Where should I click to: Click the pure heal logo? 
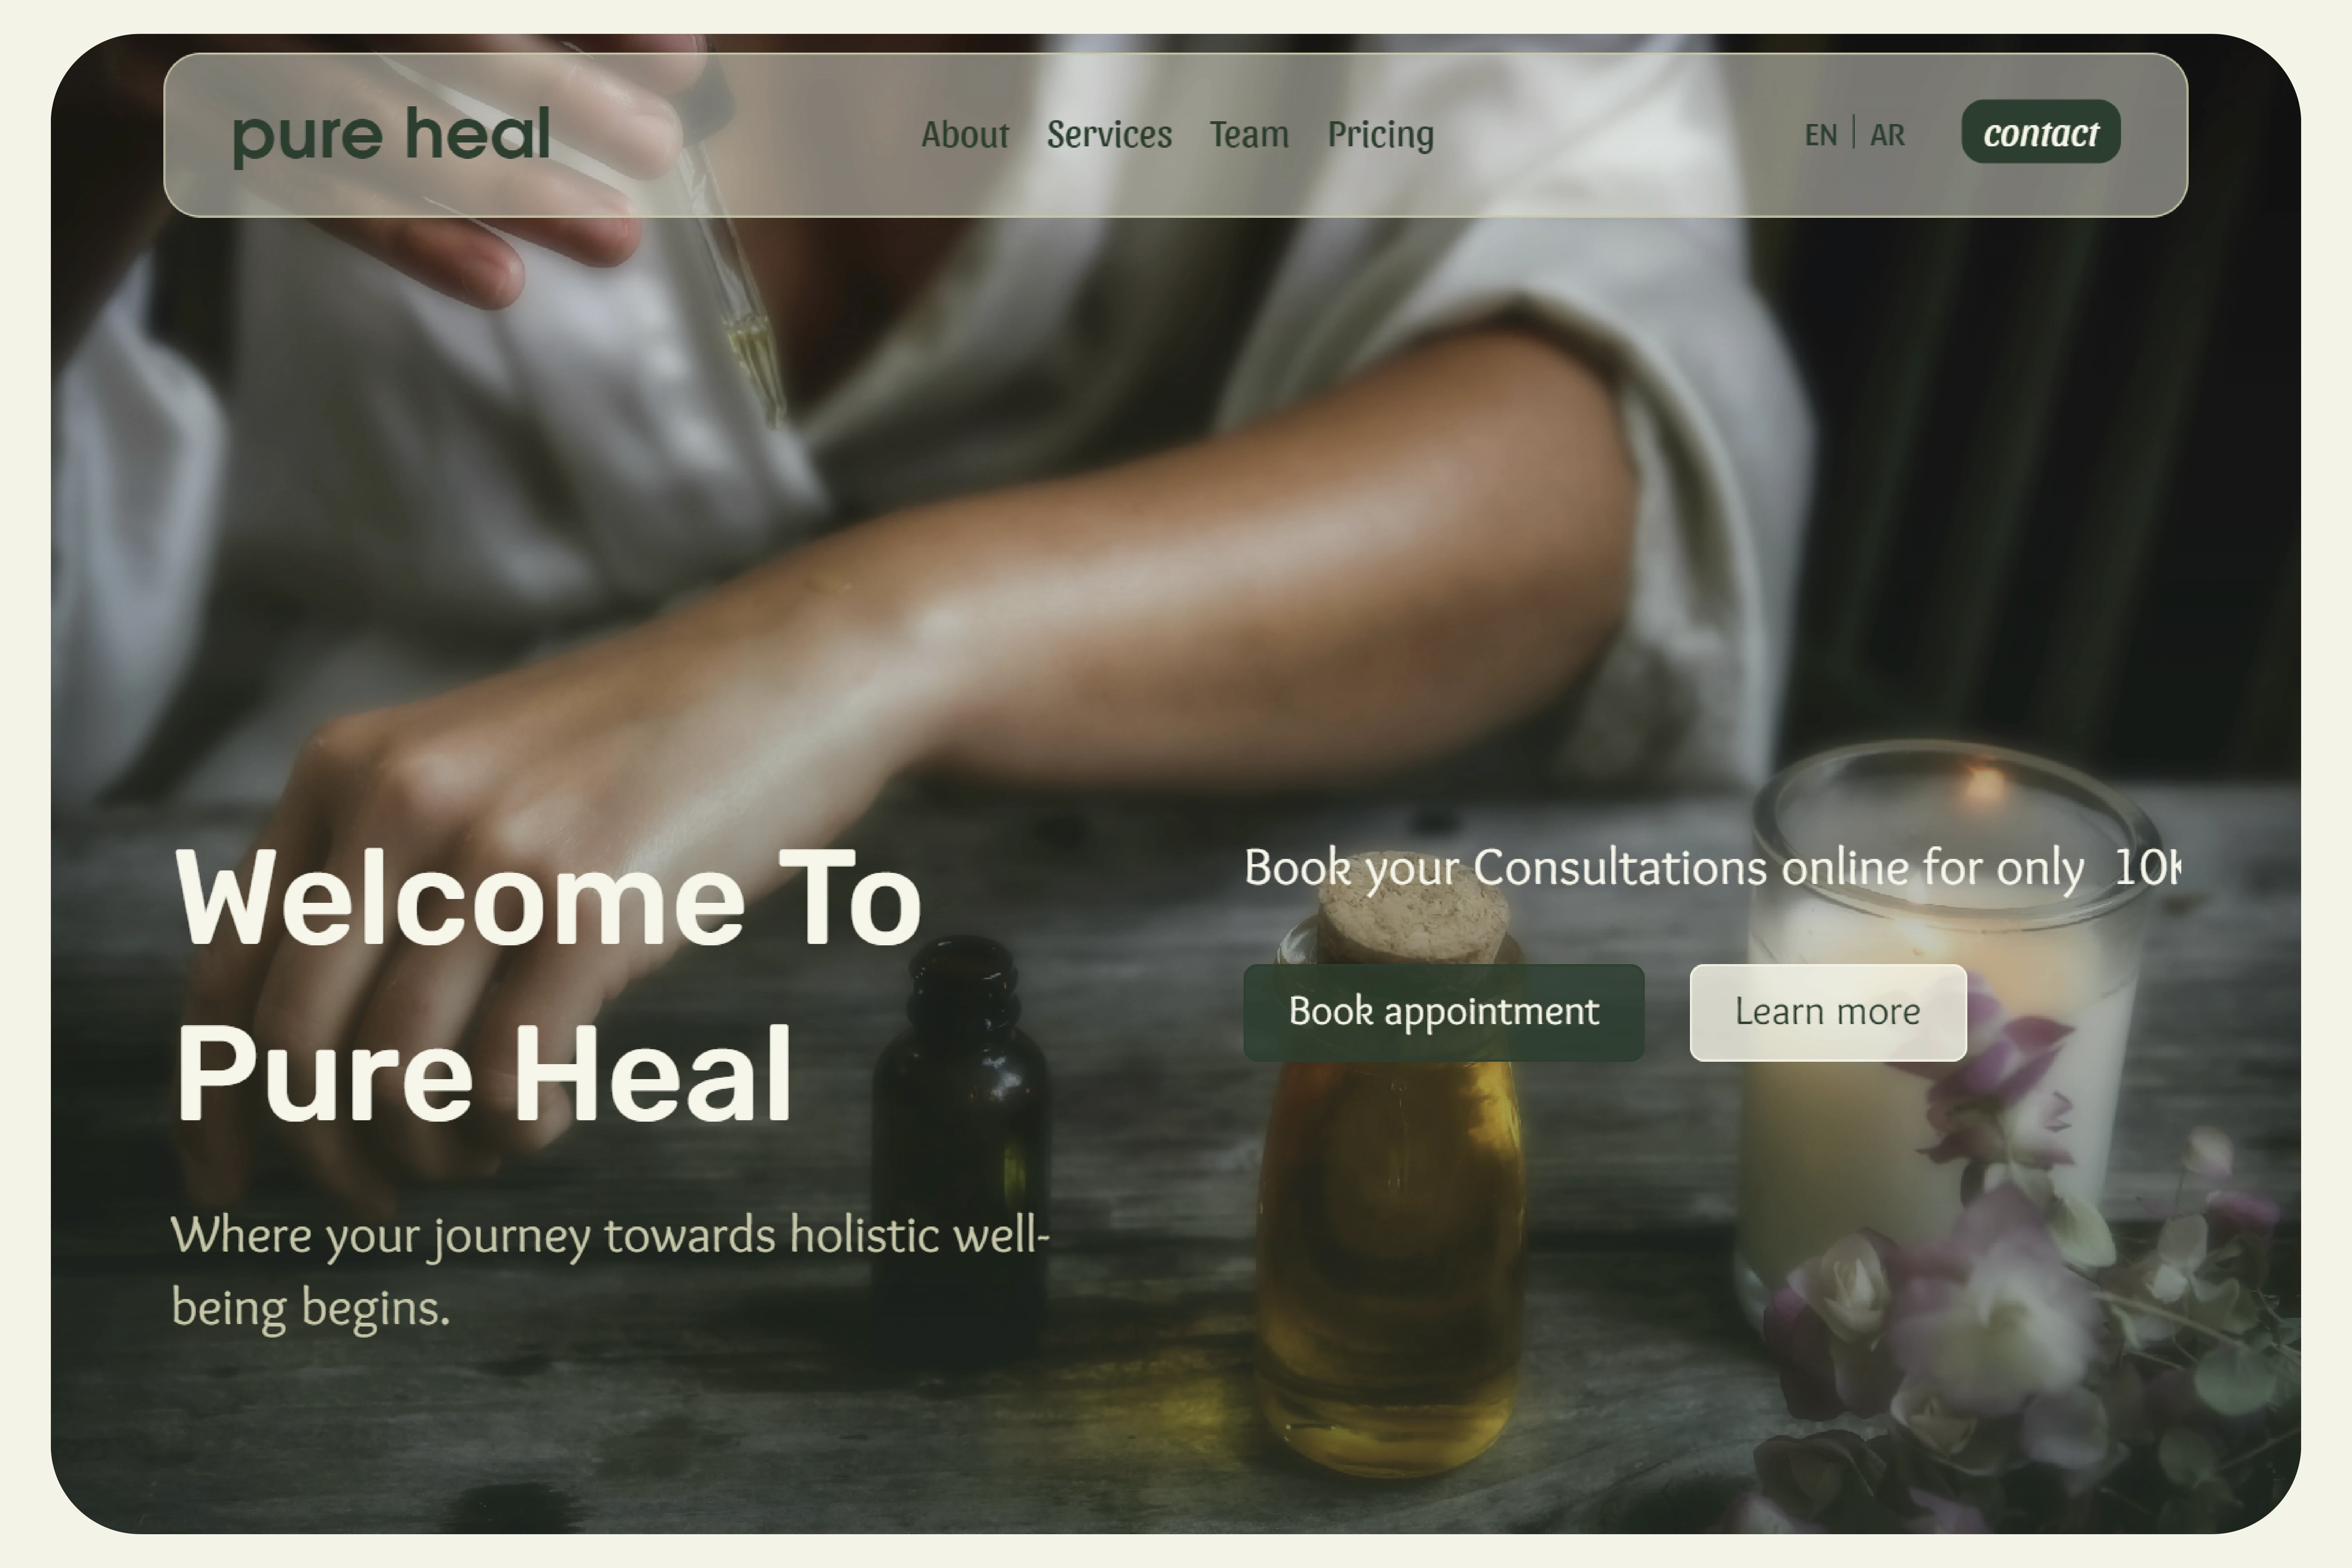pyautogui.click(x=391, y=135)
